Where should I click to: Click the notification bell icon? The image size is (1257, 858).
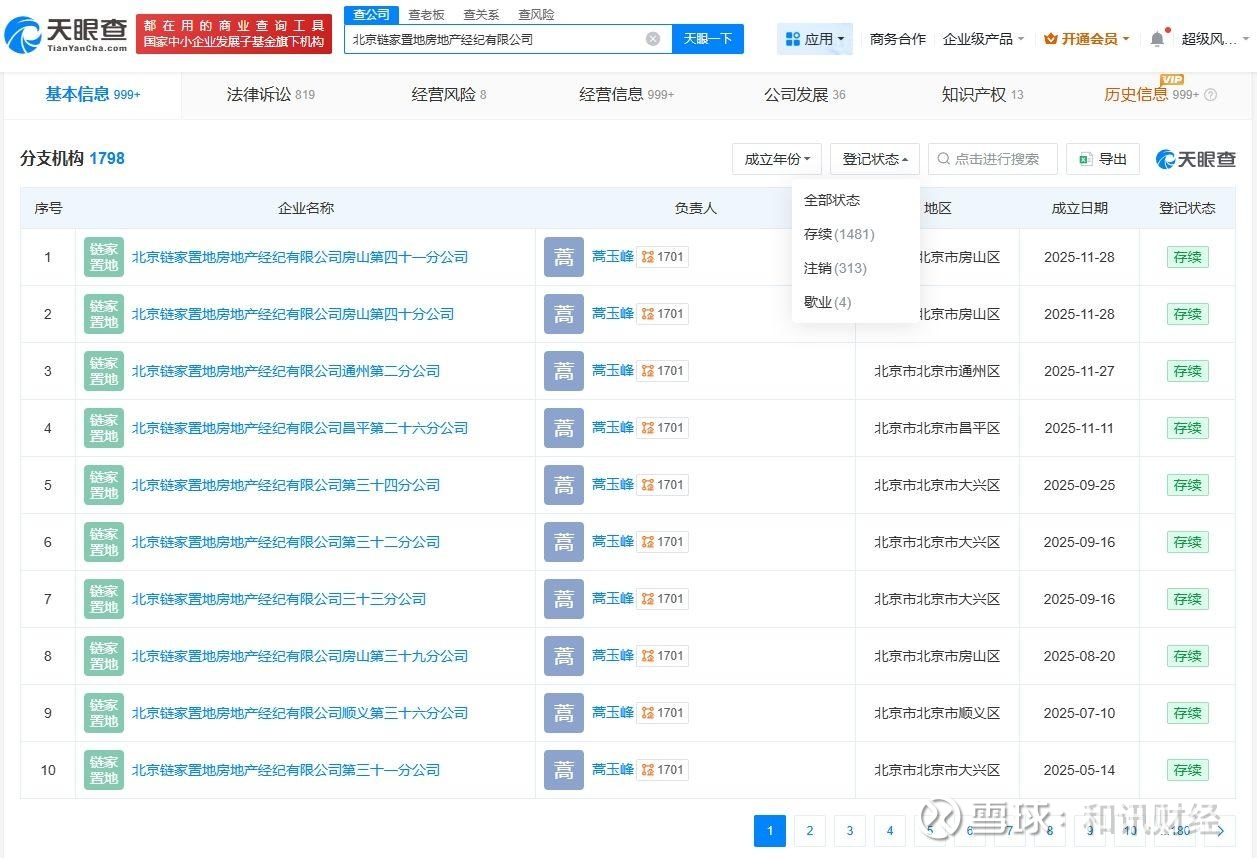(1157, 39)
